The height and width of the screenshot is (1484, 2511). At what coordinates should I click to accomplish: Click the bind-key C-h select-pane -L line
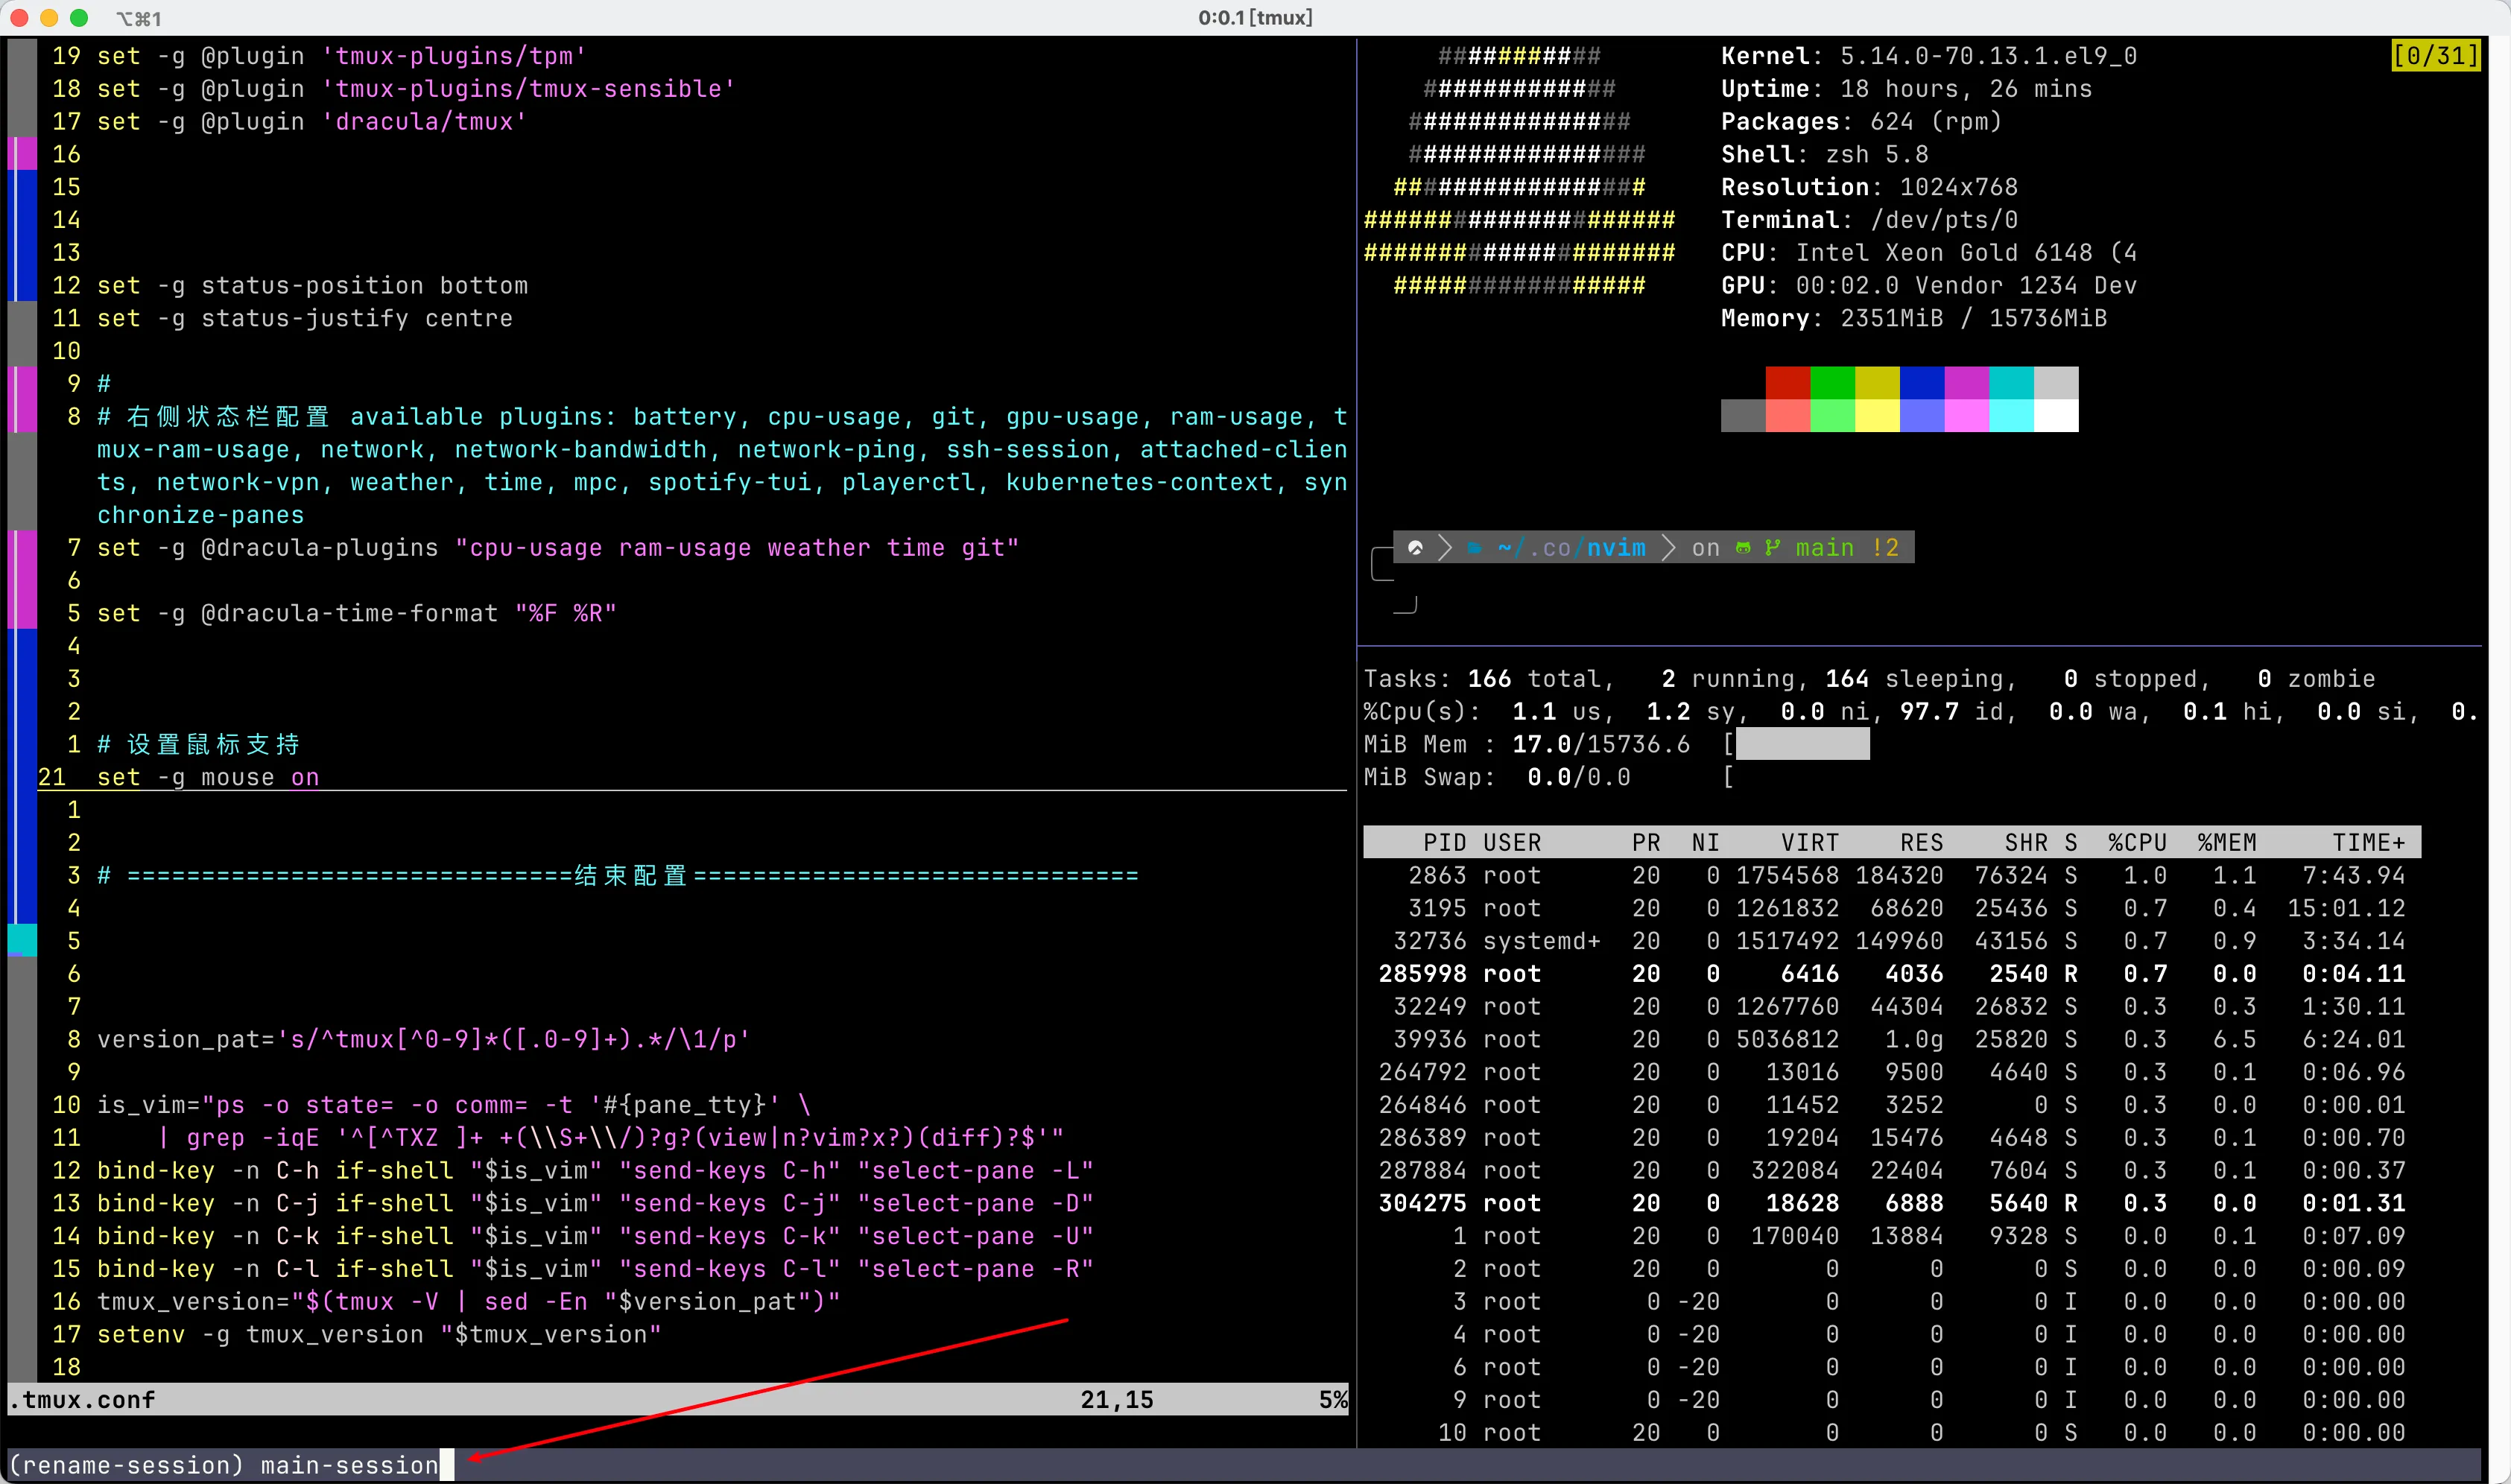(x=595, y=1170)
